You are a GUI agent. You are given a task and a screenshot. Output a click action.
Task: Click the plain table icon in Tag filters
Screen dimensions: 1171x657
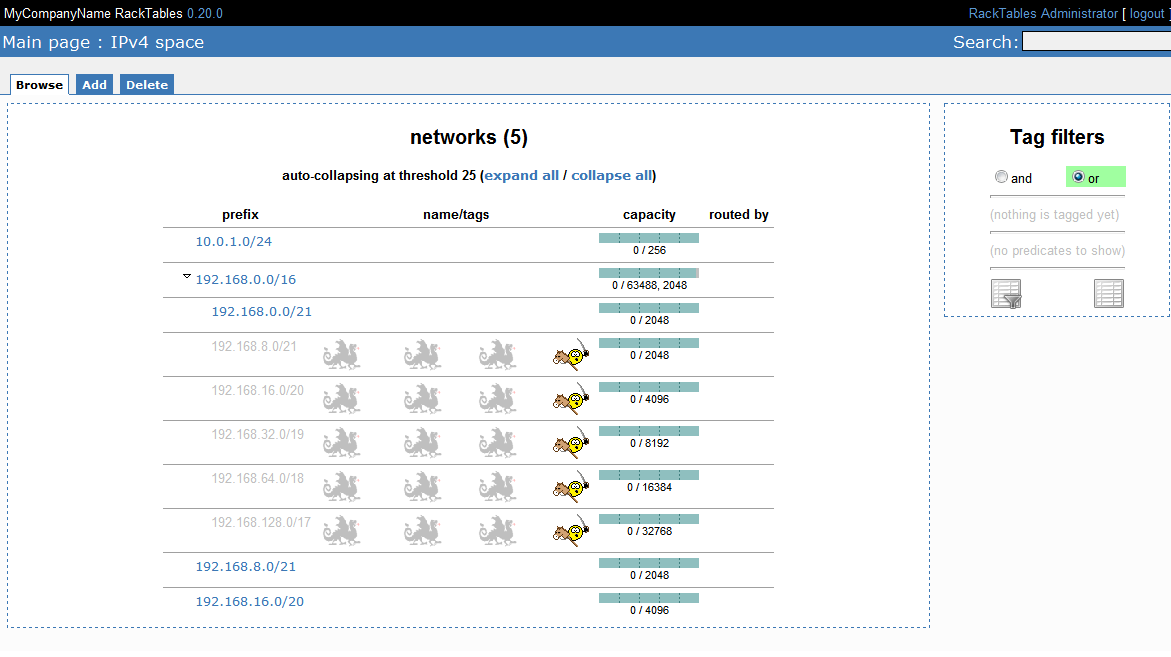point(1109,293)
